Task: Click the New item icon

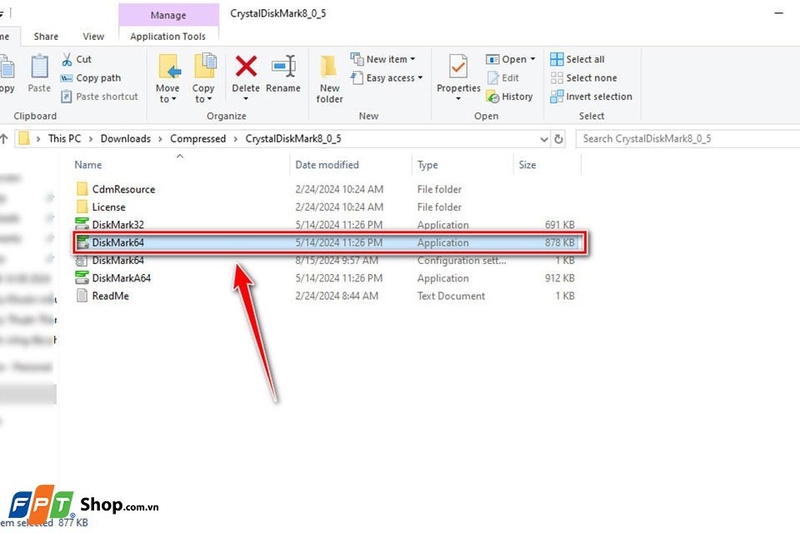Action: pyautogui.click(x=357, y=59)
